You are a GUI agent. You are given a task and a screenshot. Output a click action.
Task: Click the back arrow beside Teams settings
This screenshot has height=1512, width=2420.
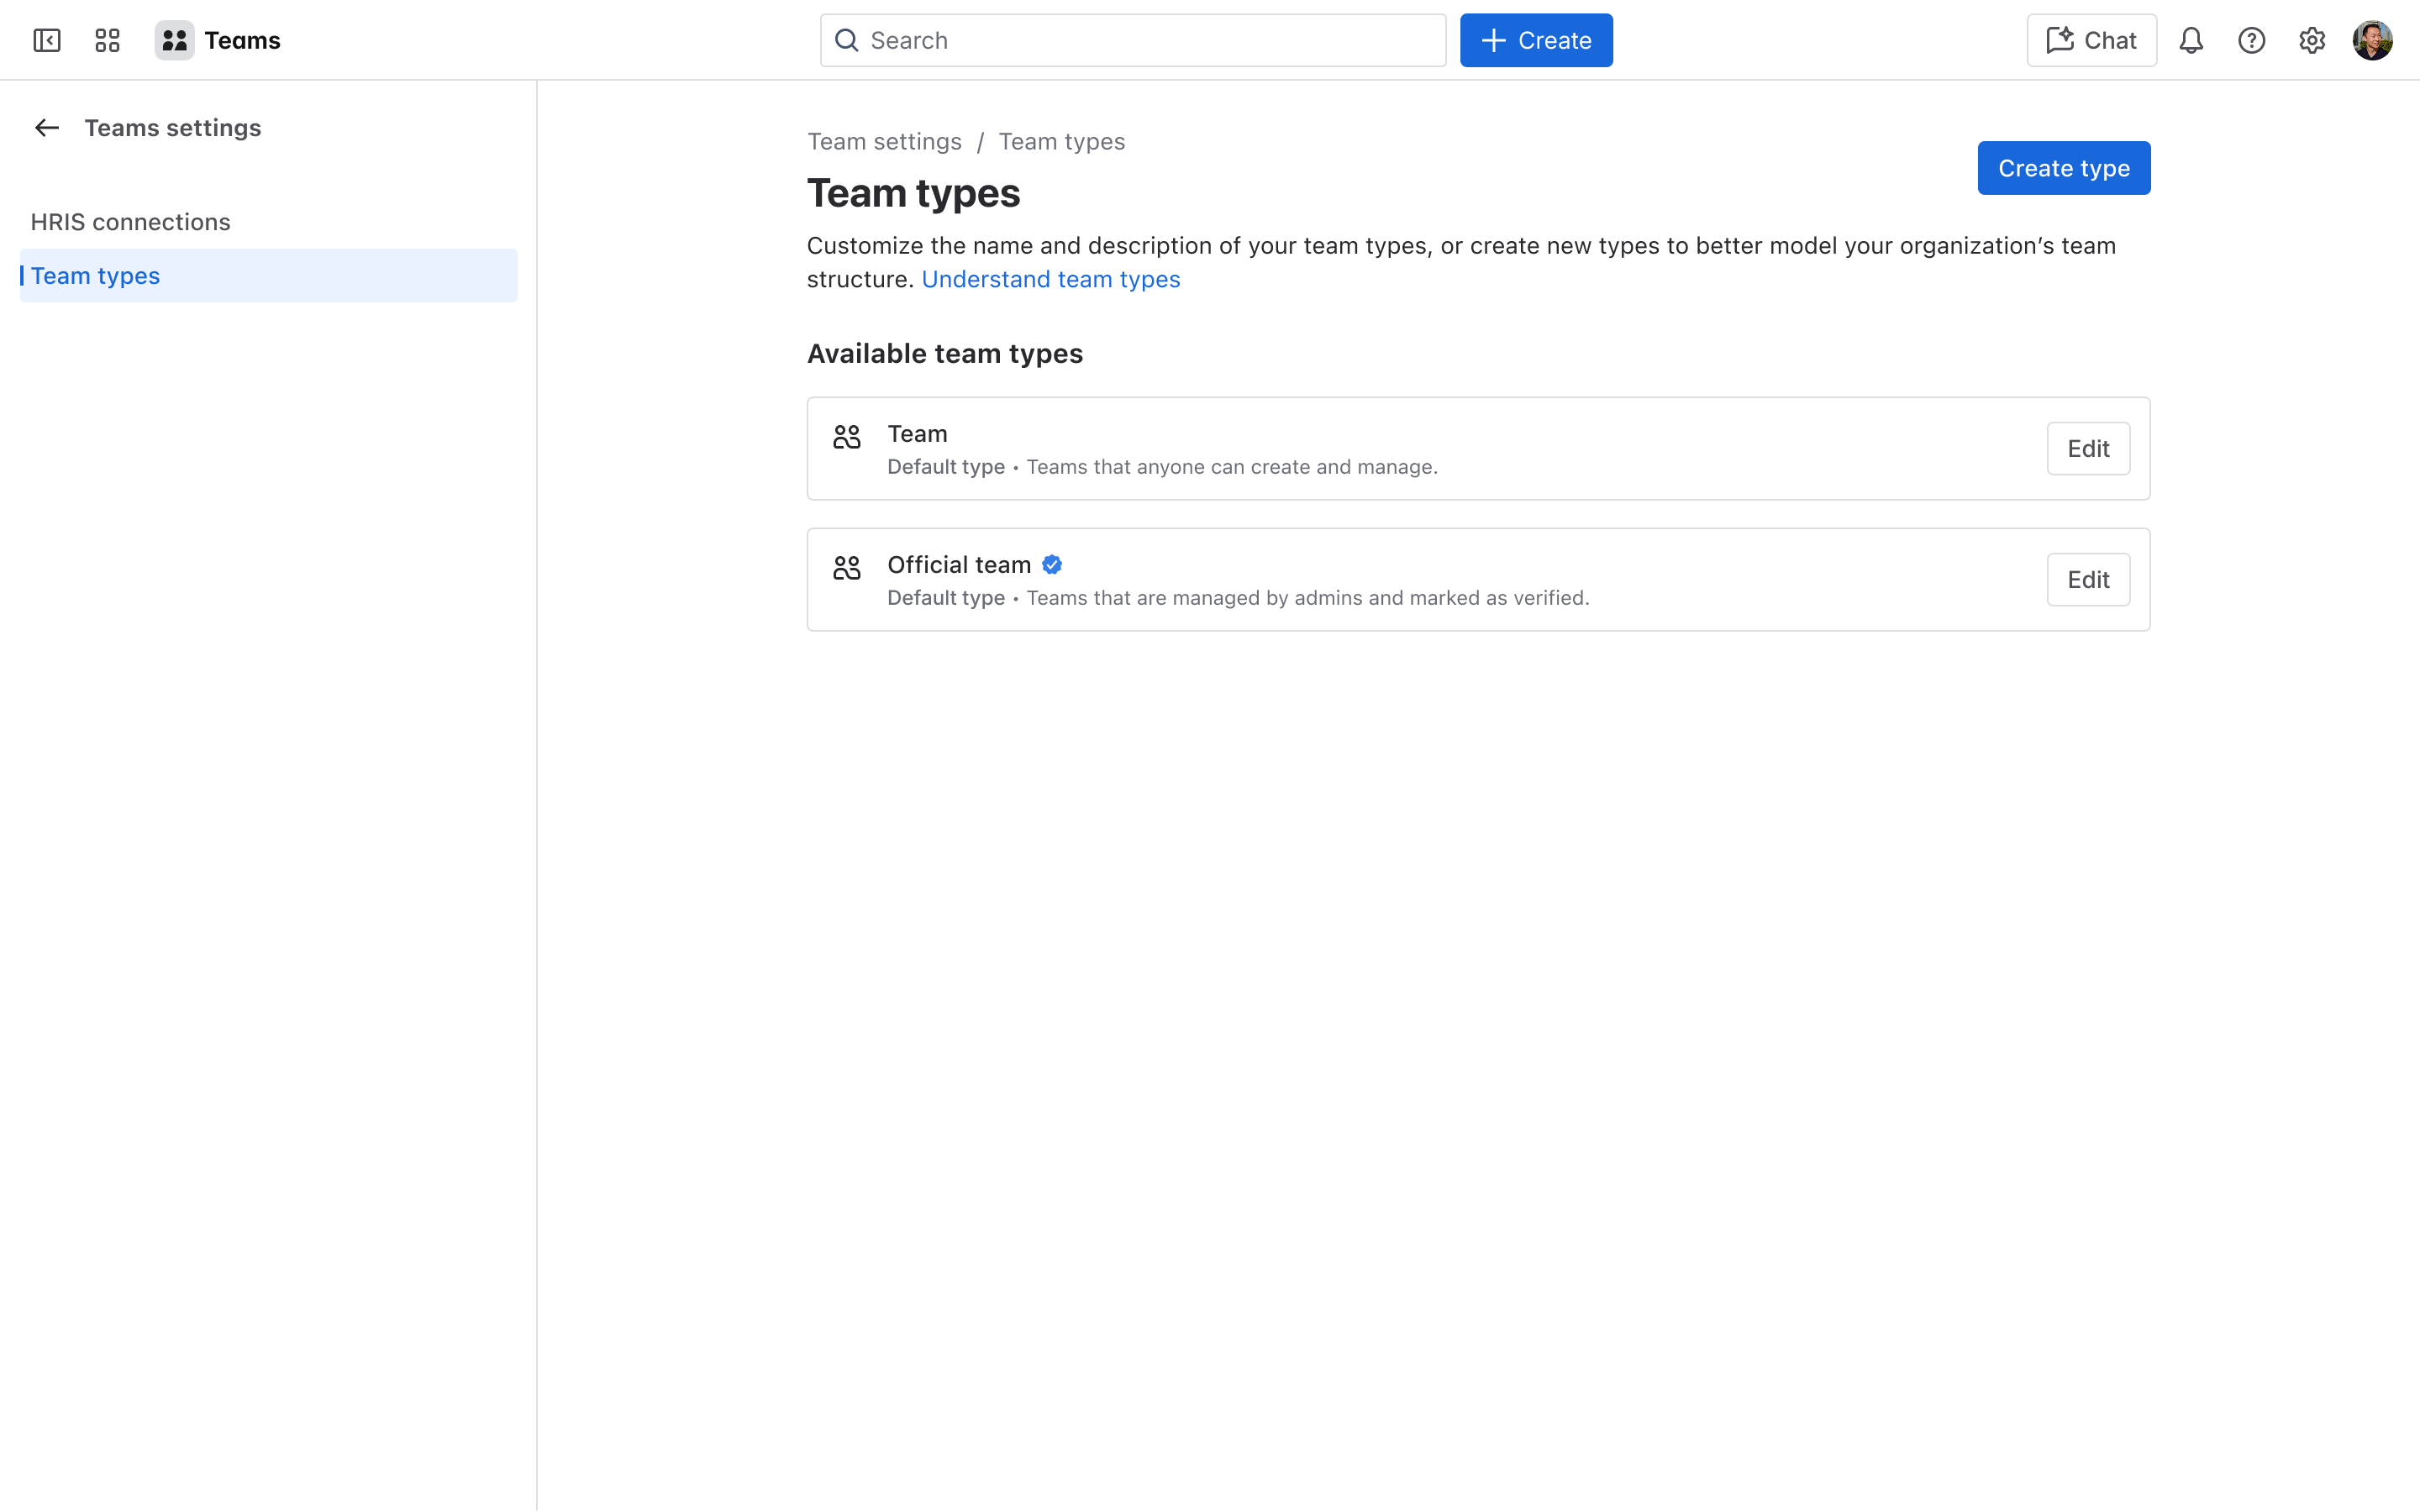coord(47,127)
